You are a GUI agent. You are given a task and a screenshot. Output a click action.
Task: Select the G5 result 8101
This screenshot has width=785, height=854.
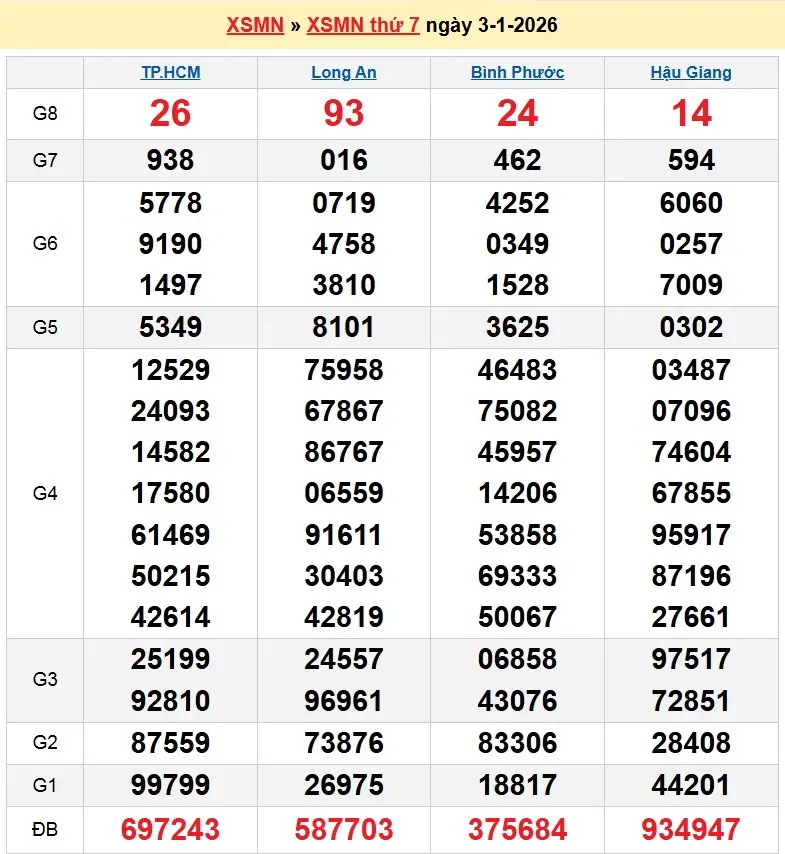(x=344, y=327)
